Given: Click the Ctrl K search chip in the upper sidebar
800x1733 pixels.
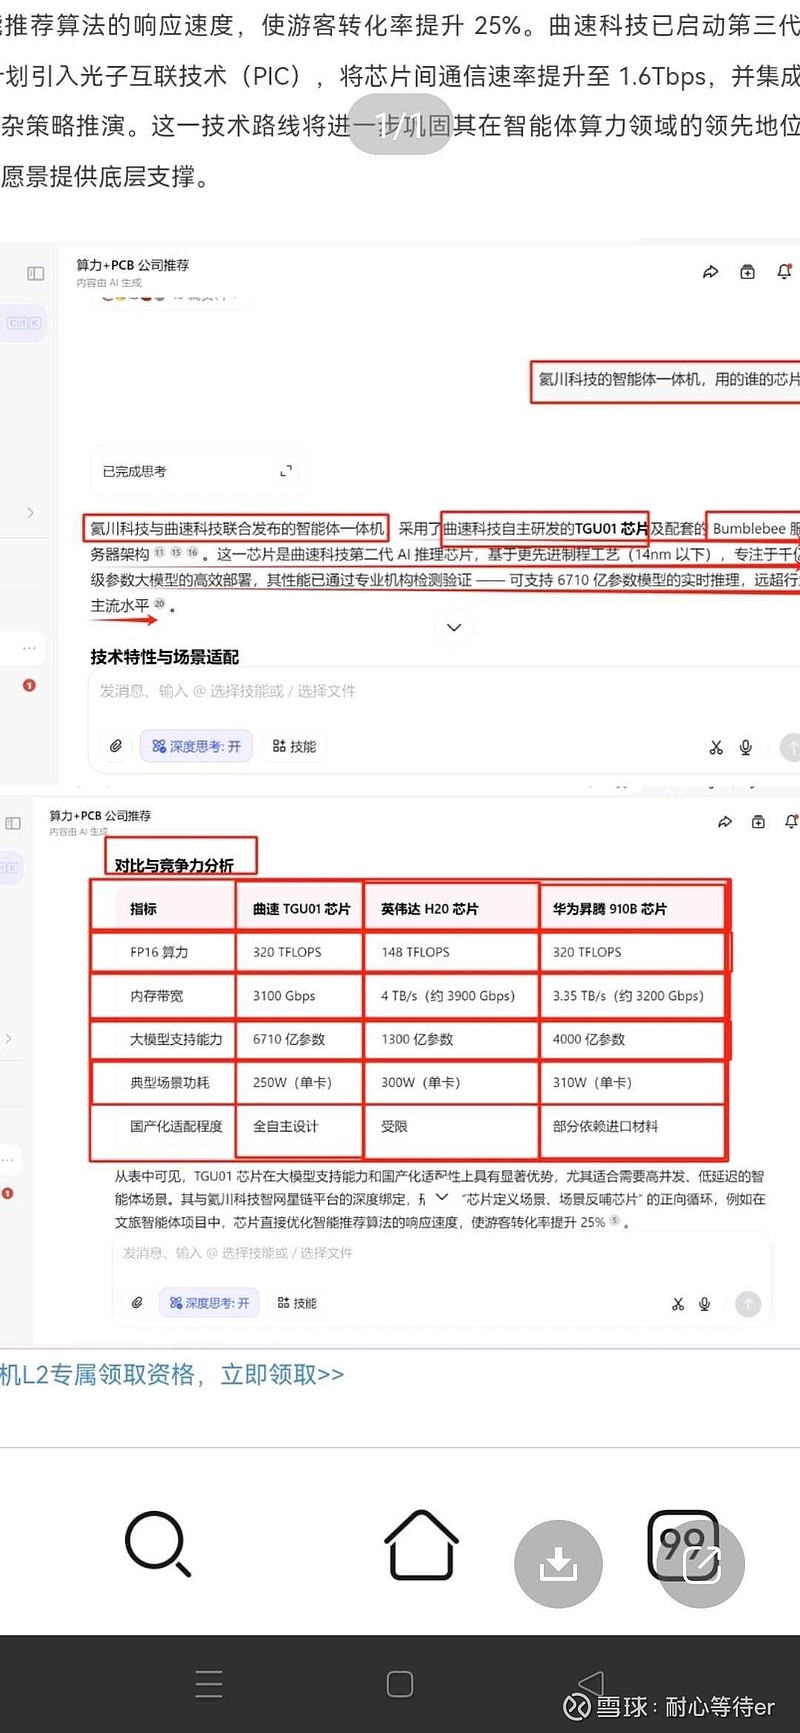Looking at the screenshot, I should pos(23,323).
